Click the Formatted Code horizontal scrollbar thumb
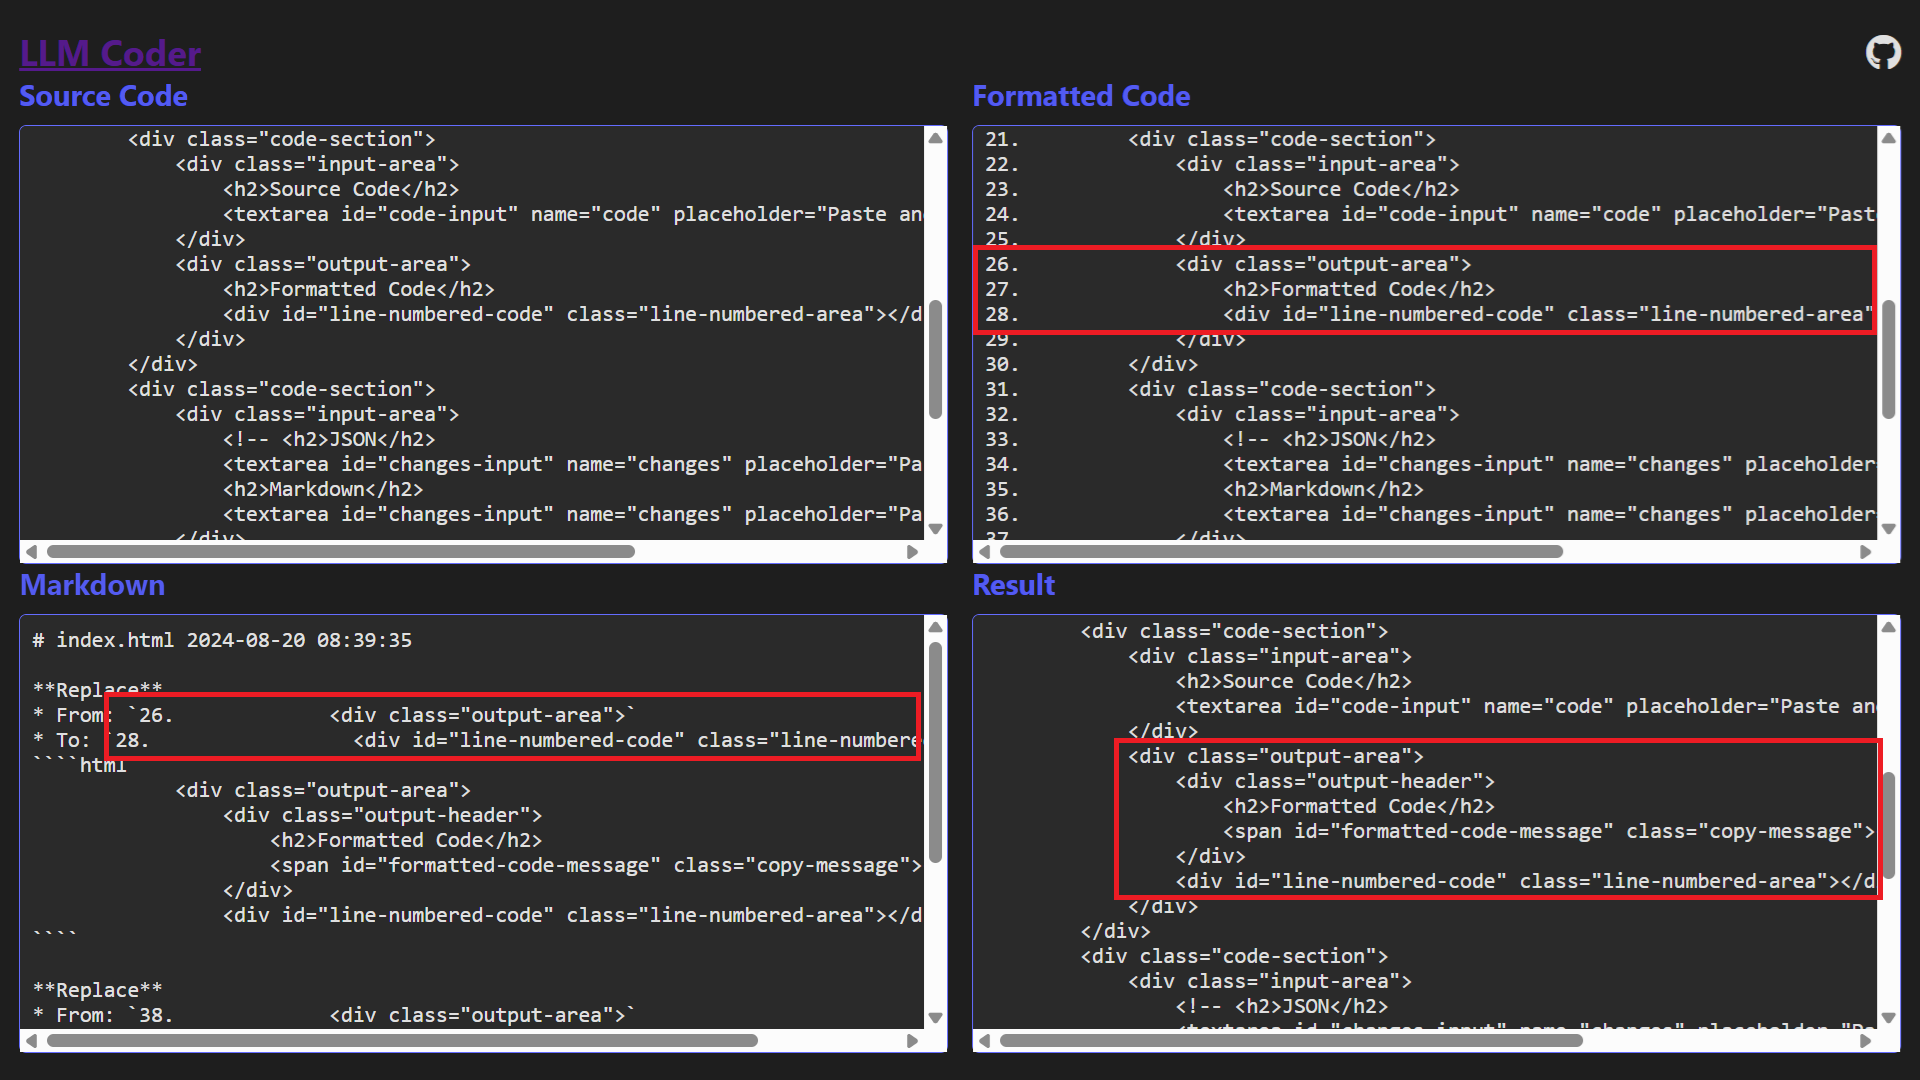 (1281, 552)
